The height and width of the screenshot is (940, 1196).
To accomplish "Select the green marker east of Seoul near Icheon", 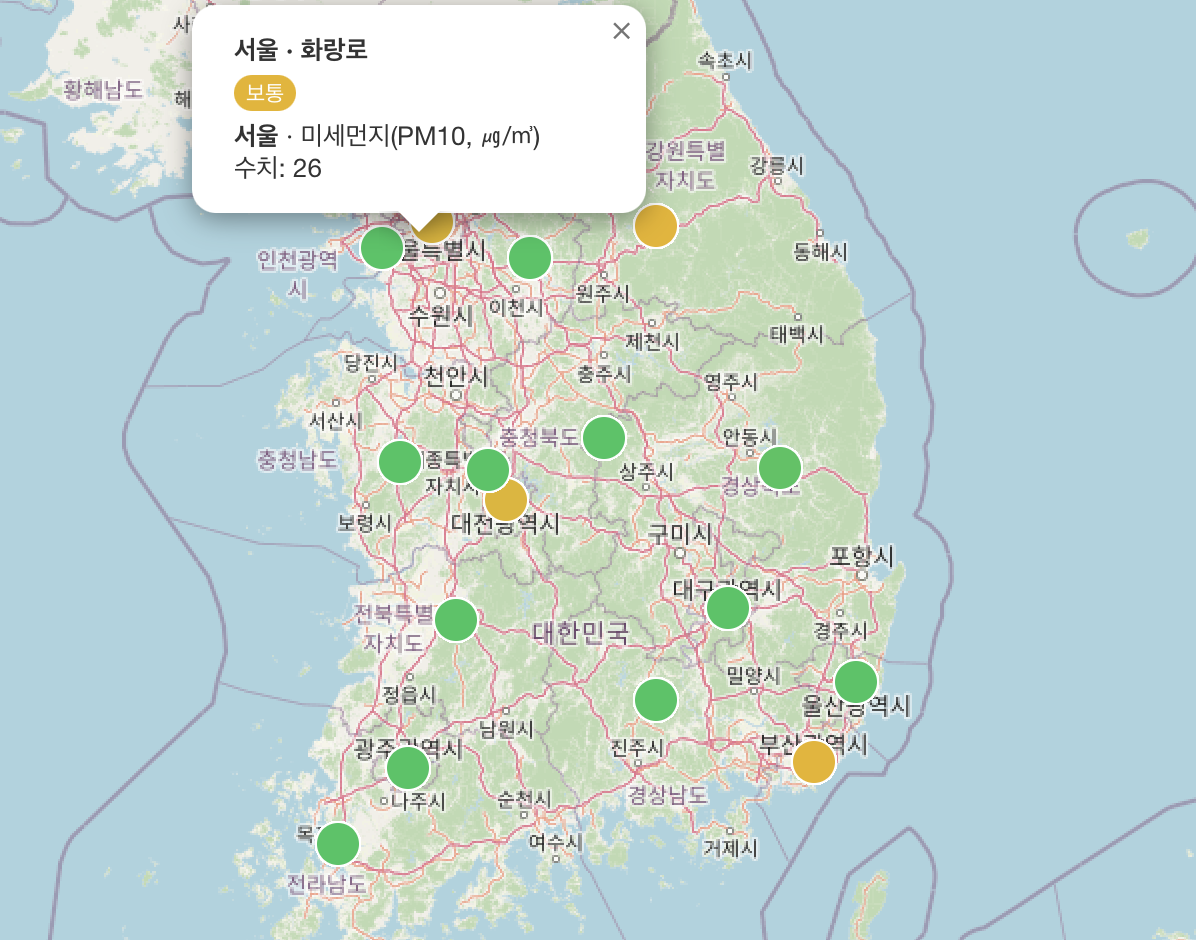I will (x=528, y=257).
